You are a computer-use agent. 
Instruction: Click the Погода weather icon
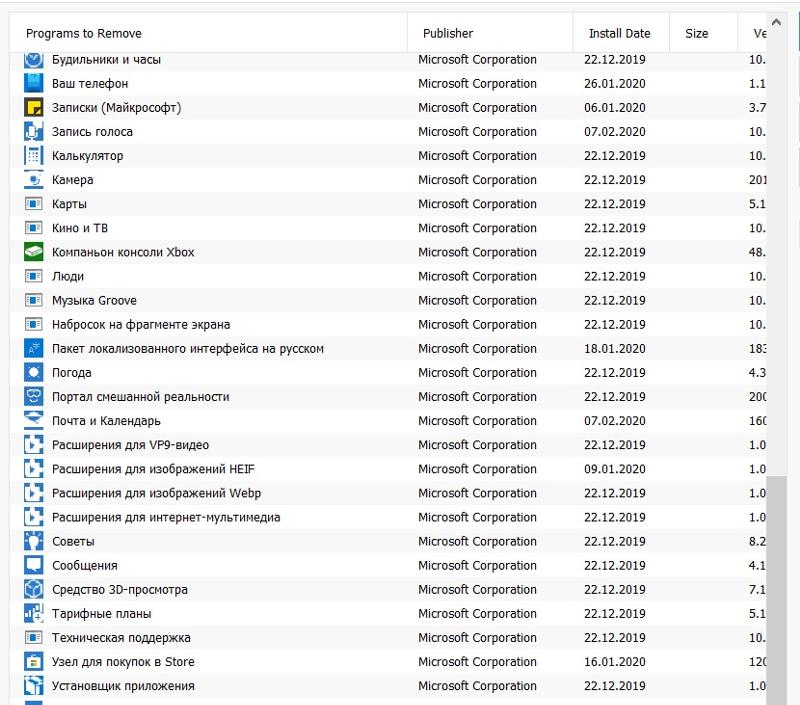(x=33, y=373)
